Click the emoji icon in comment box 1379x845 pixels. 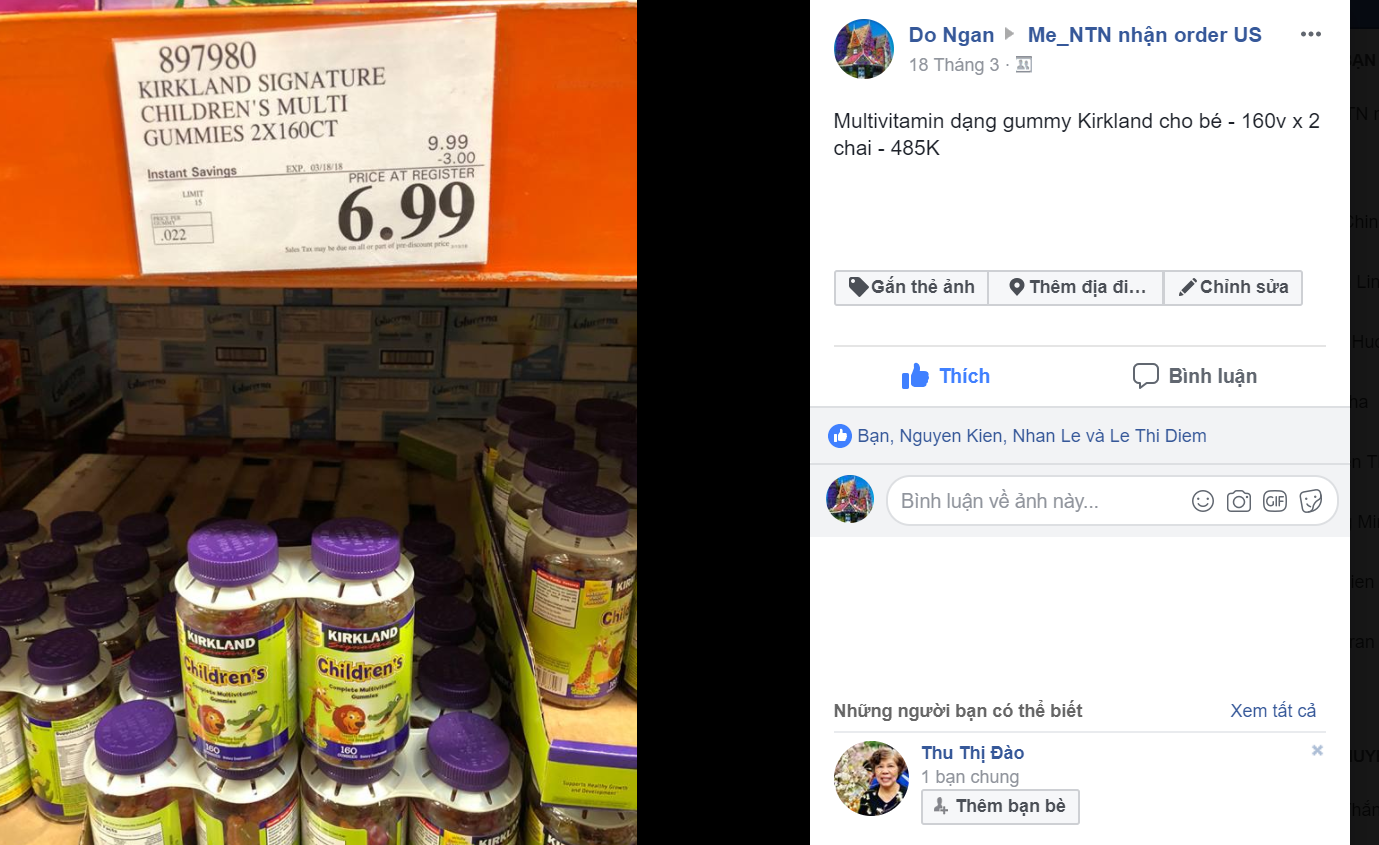(x=1203, y=501)
